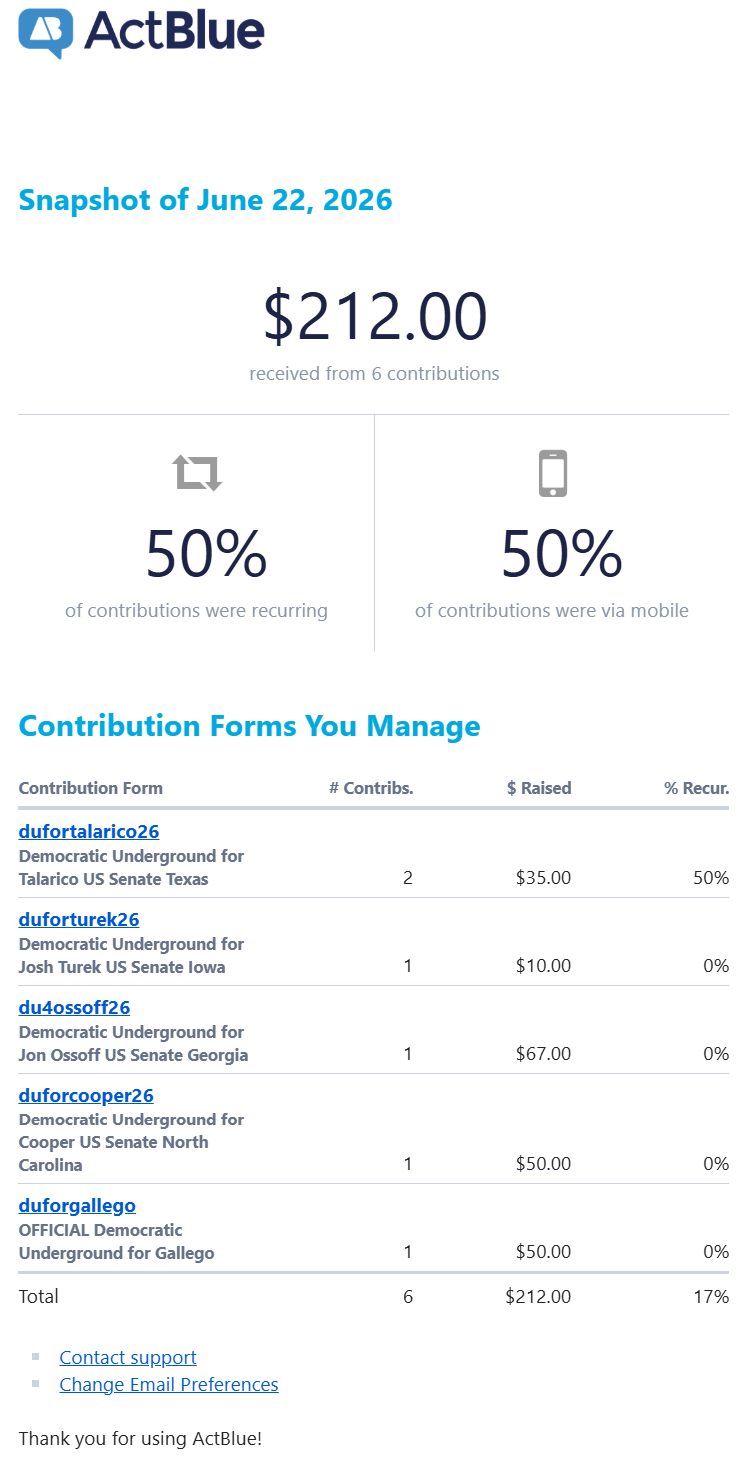The height and width of the screenshot is (1458, 740).
Task: Open the duforturek26 contribution form
Action: point(79,919)
